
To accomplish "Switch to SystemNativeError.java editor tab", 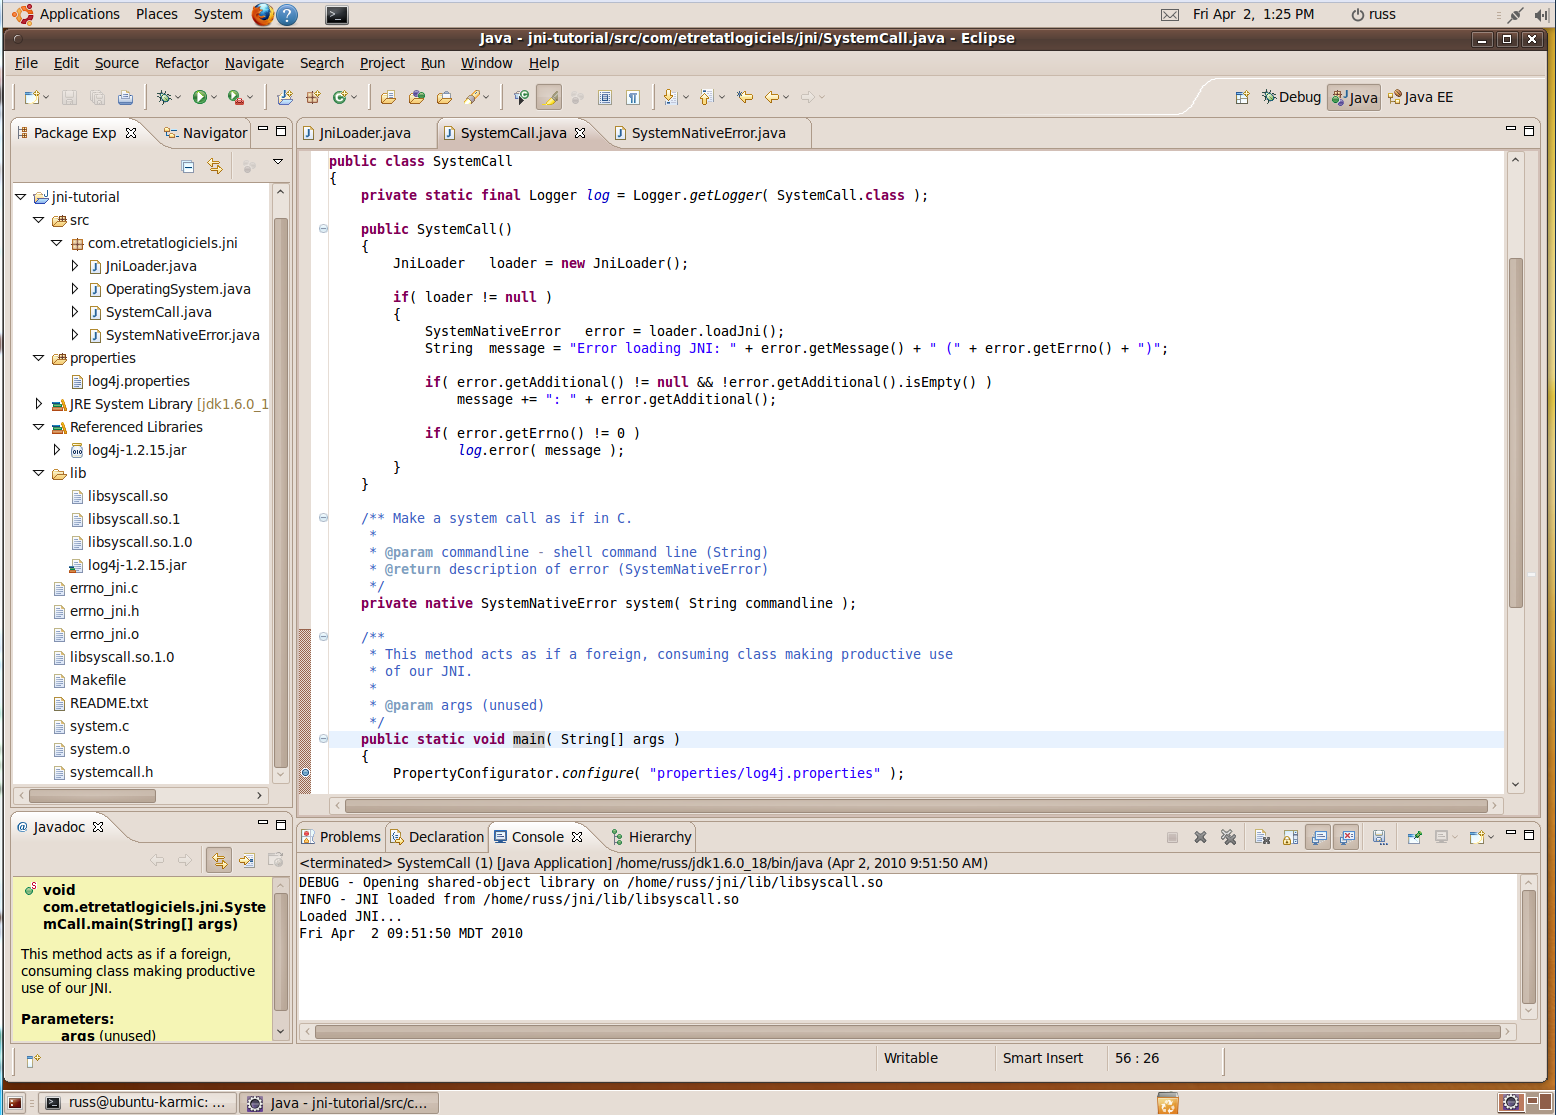I will pyautogui.click(x=708, y=133).
